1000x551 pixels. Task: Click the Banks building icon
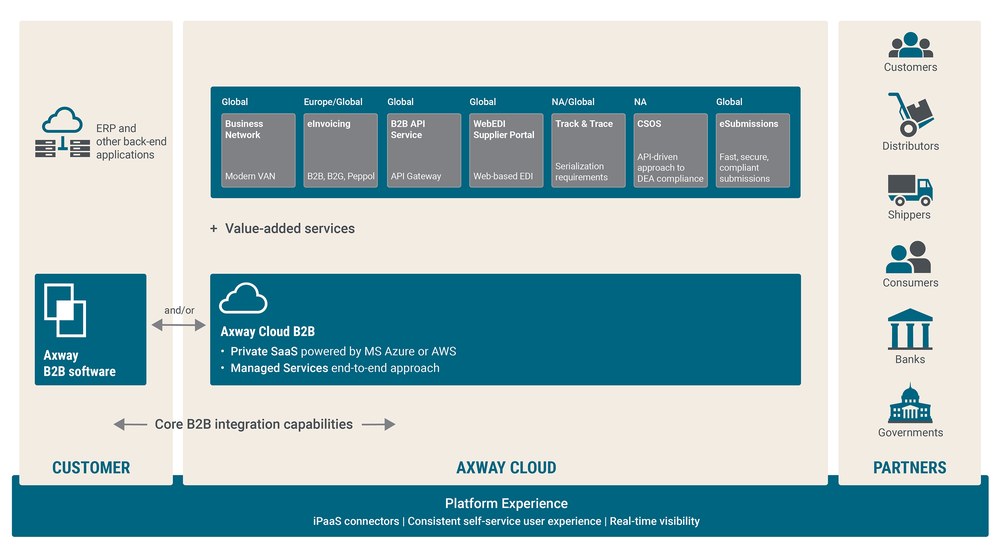coord(910,329)
